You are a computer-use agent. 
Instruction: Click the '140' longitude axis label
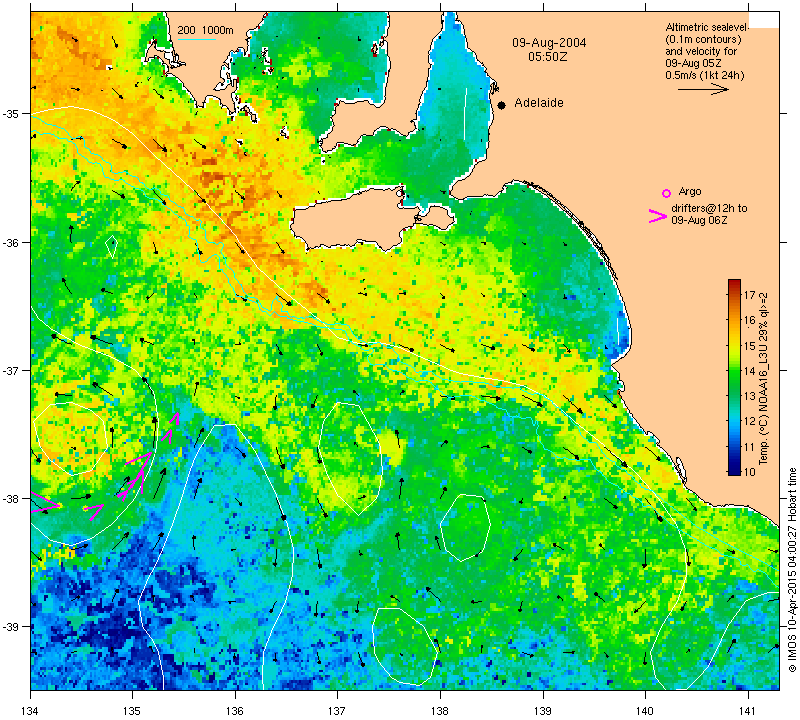click(645, 710)
